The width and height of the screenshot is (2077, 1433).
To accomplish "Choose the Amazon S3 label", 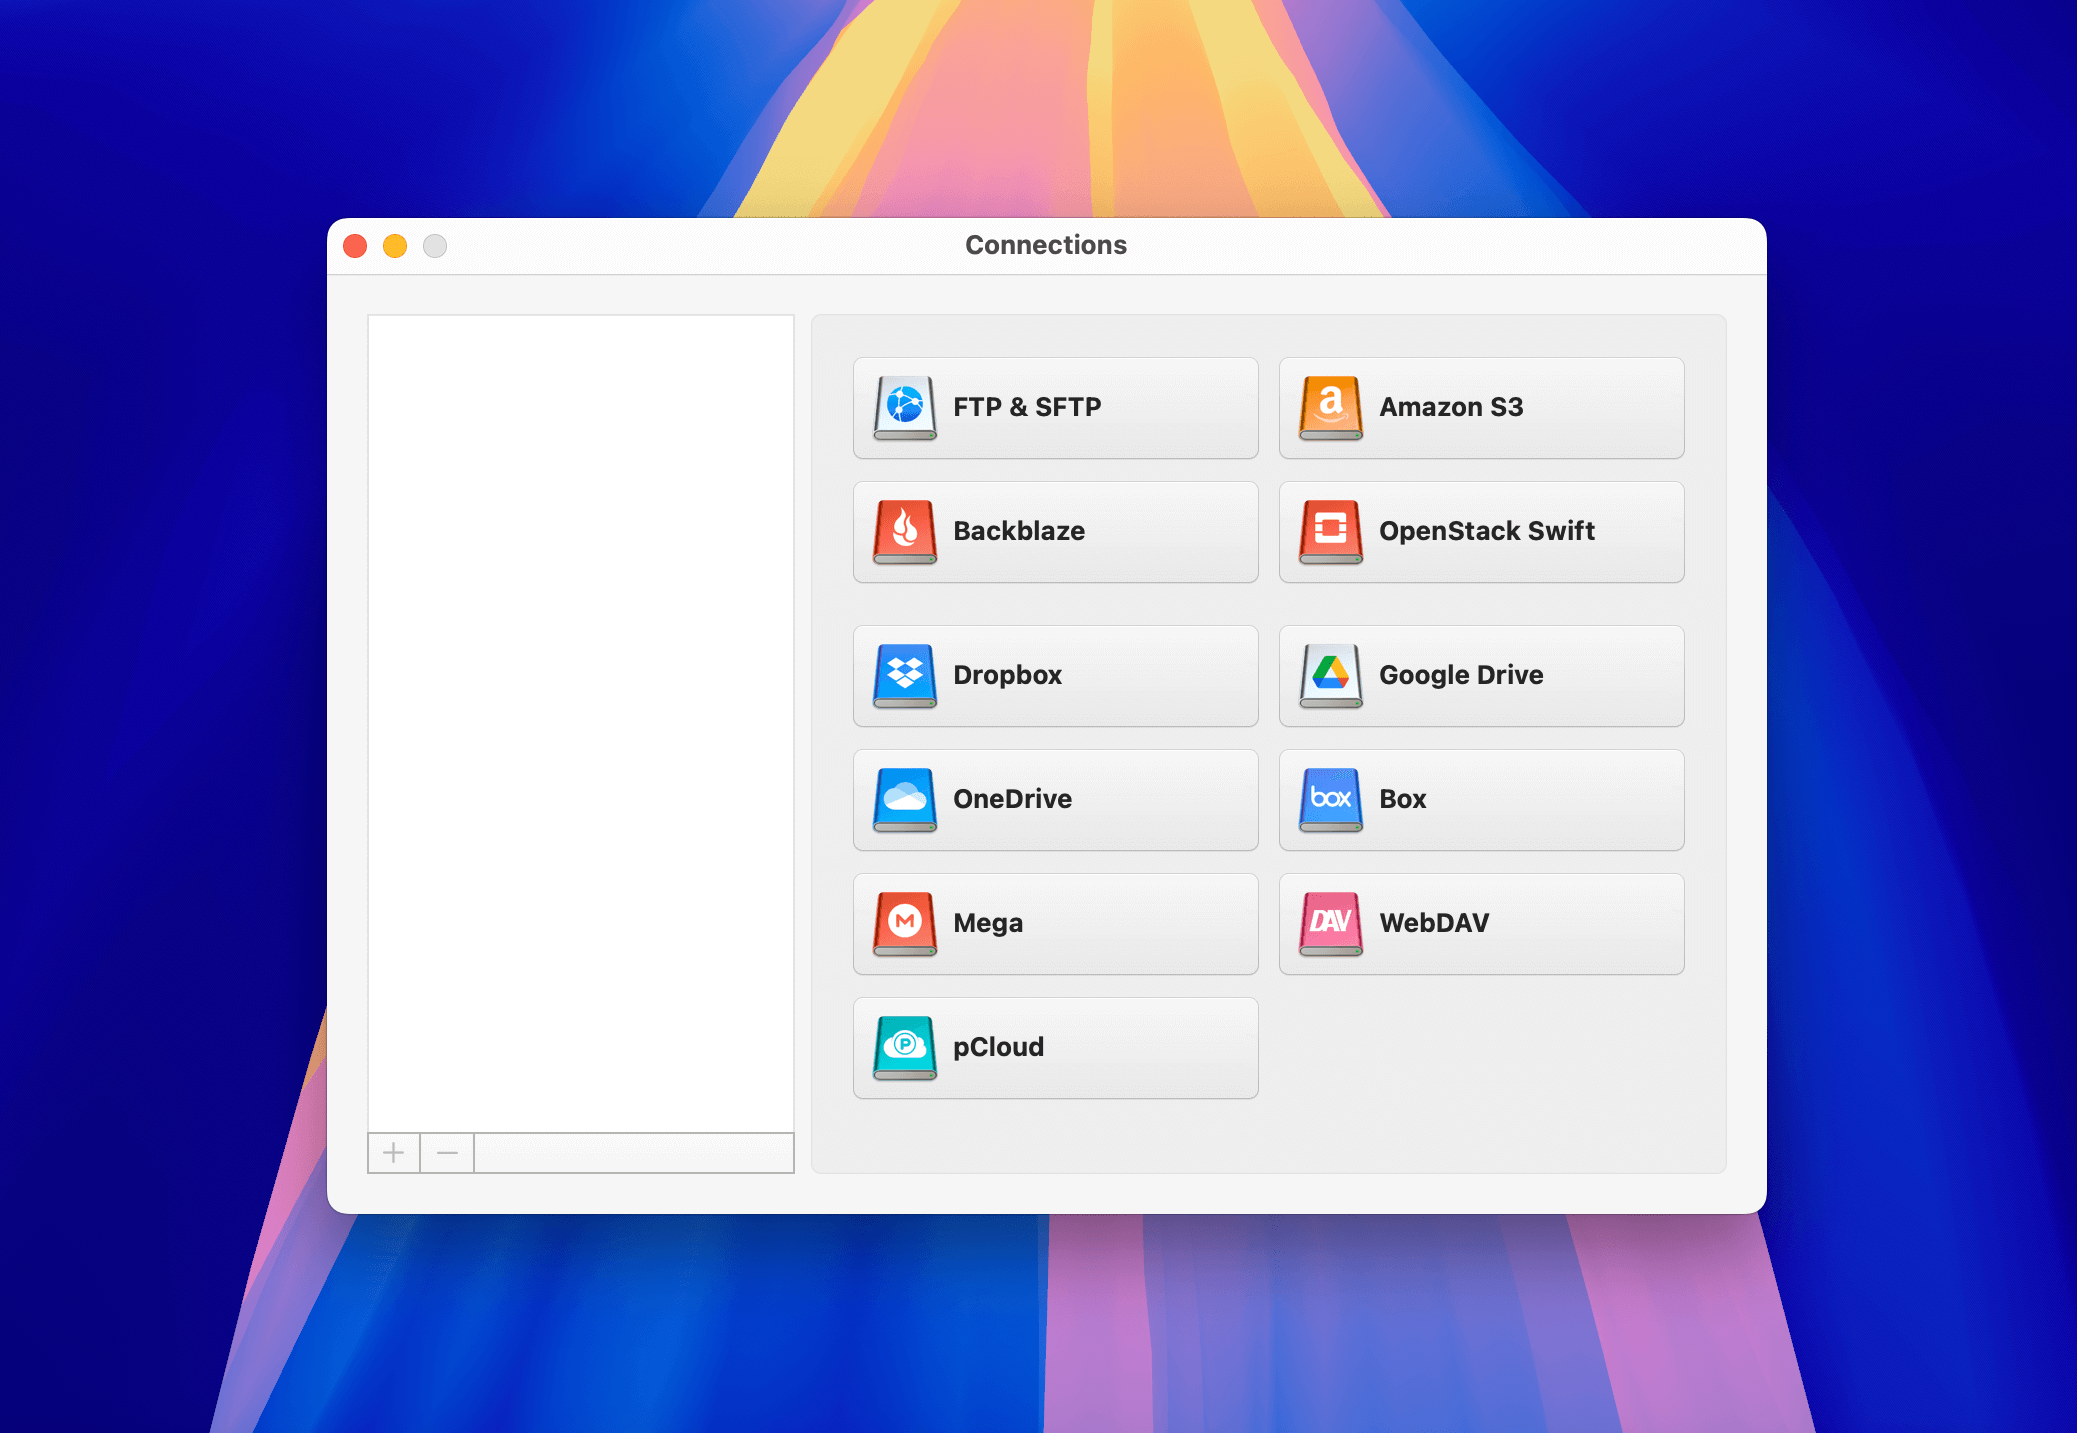I will (1451, 407).
